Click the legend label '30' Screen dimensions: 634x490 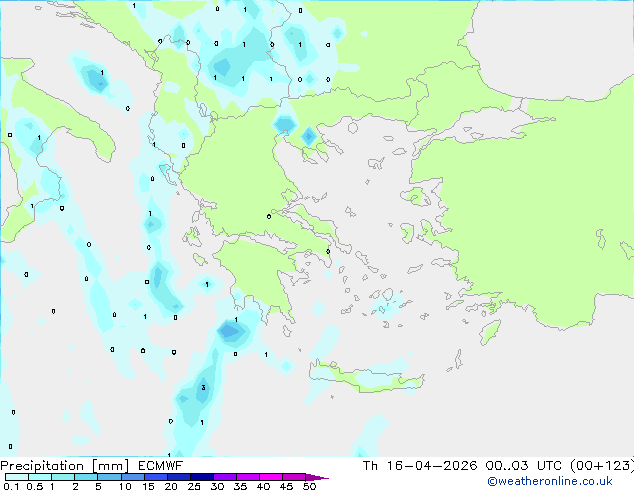click(217, 486)
